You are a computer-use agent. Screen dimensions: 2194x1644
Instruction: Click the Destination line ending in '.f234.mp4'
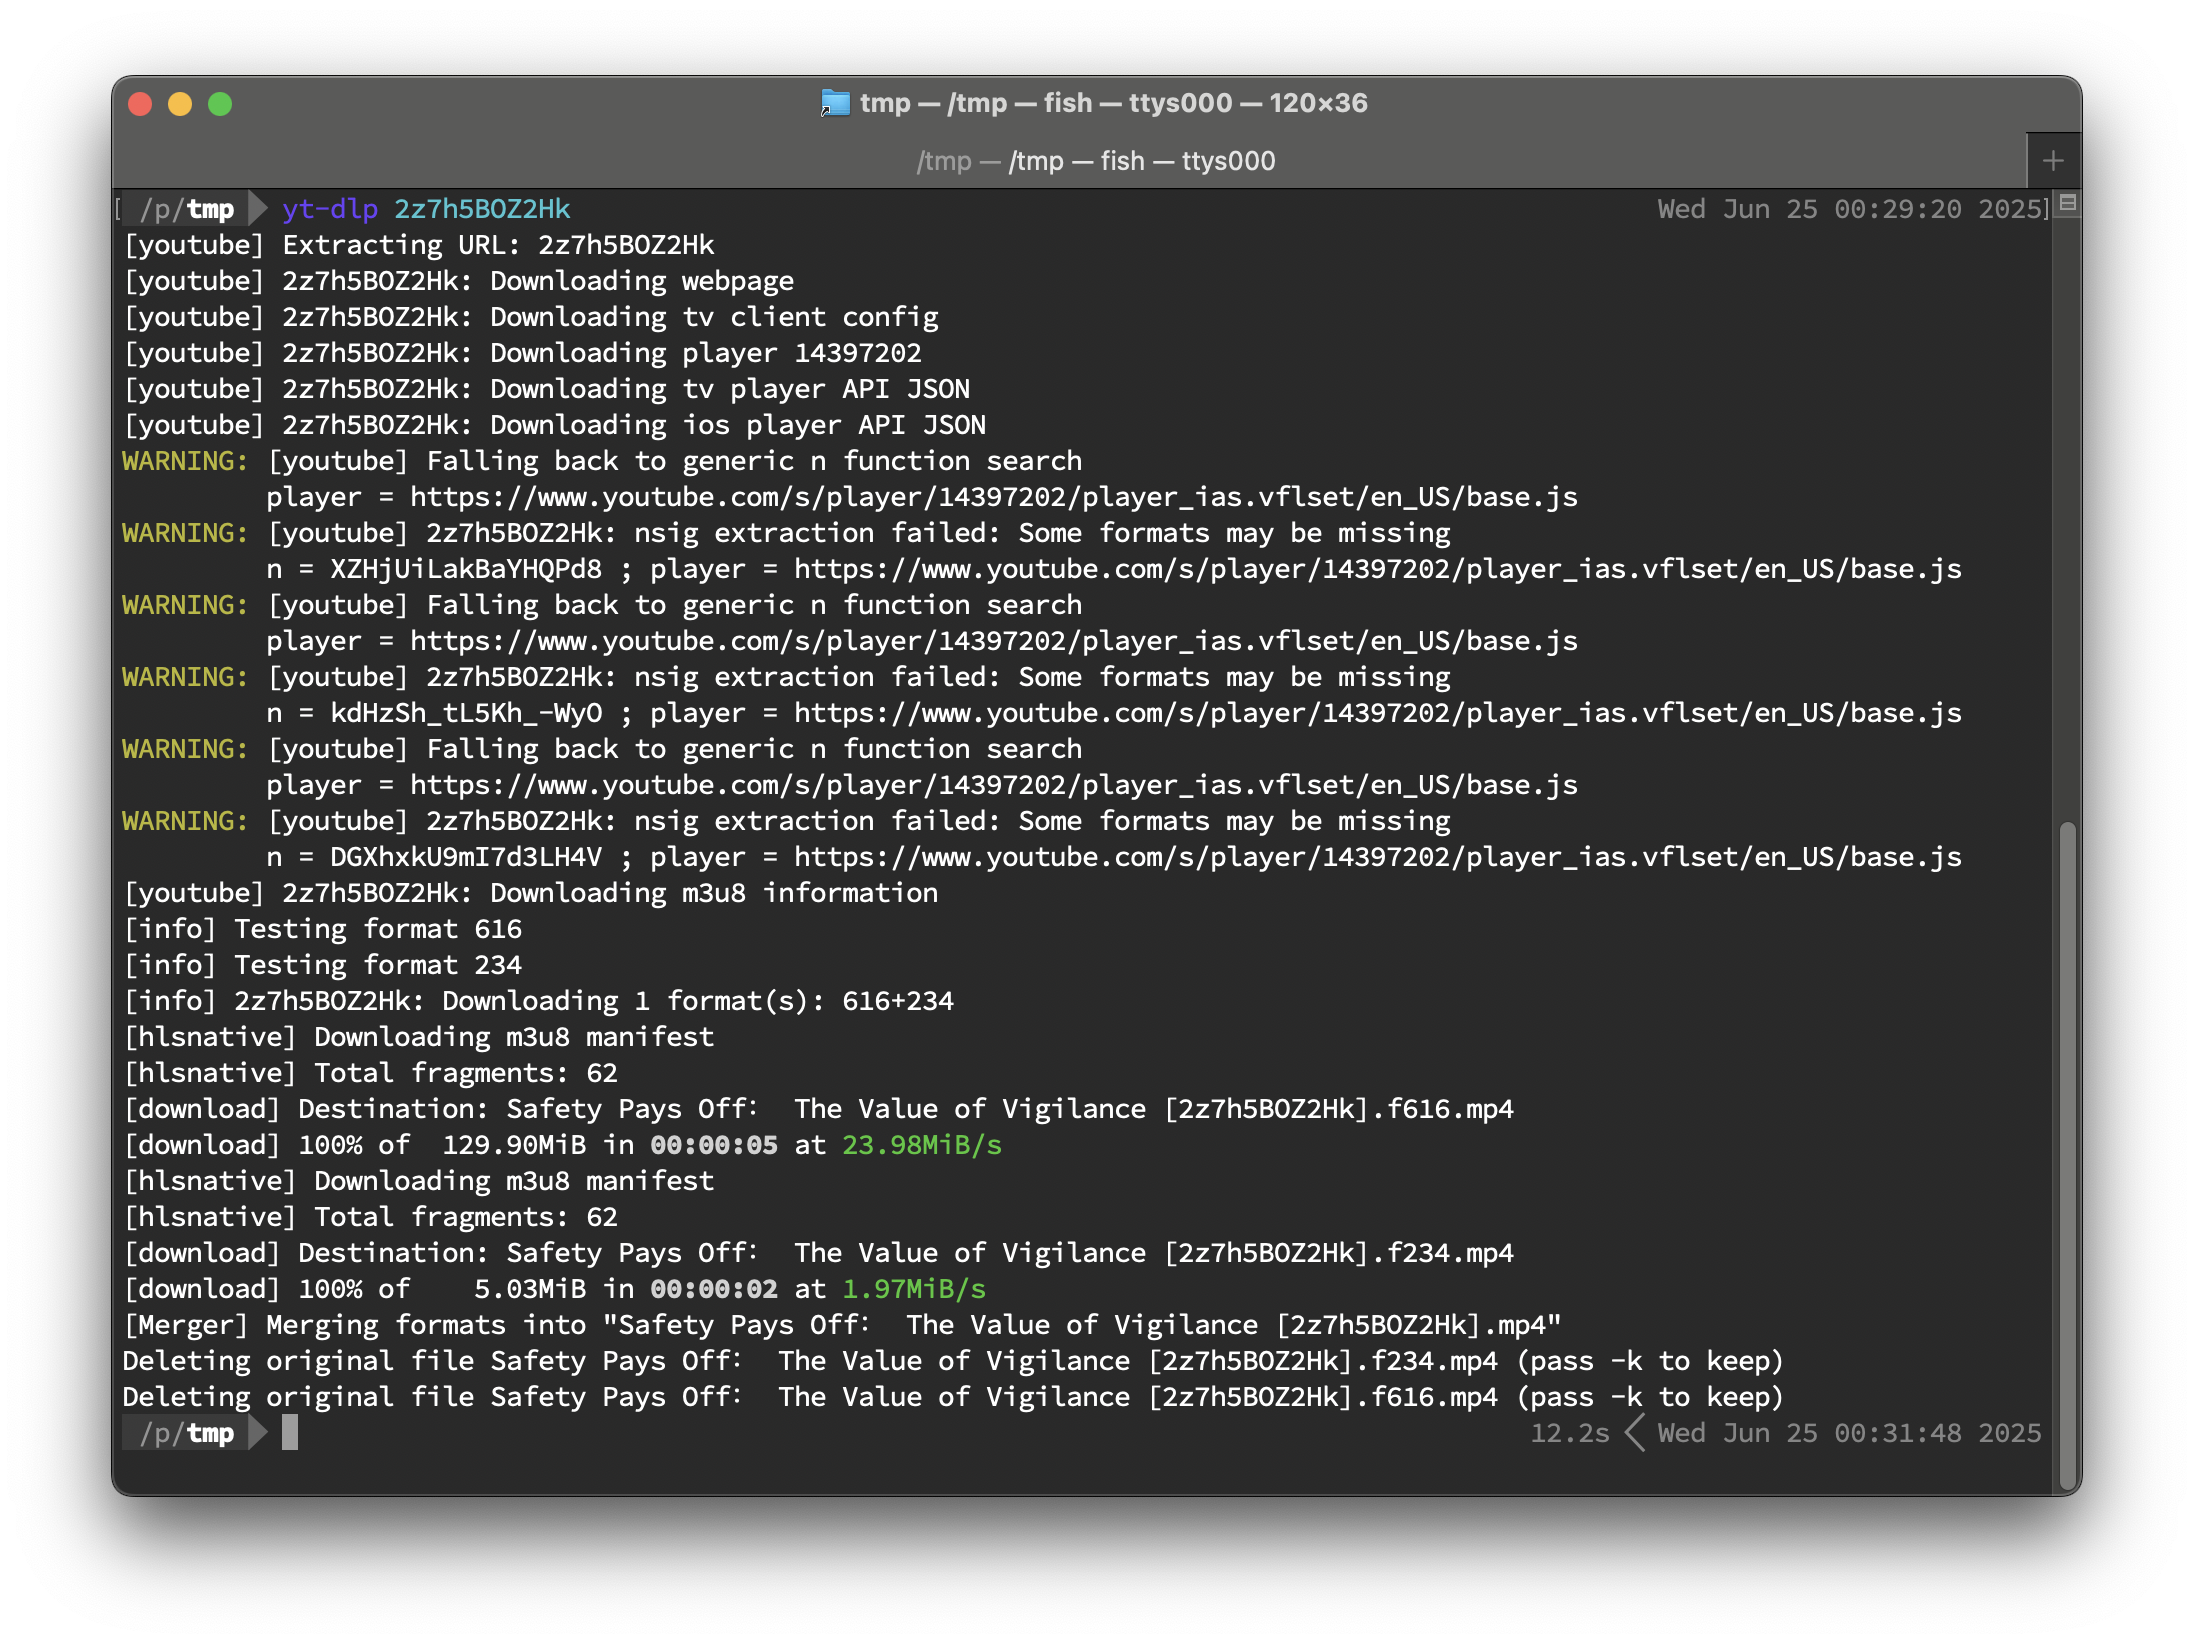point(819,1253)
